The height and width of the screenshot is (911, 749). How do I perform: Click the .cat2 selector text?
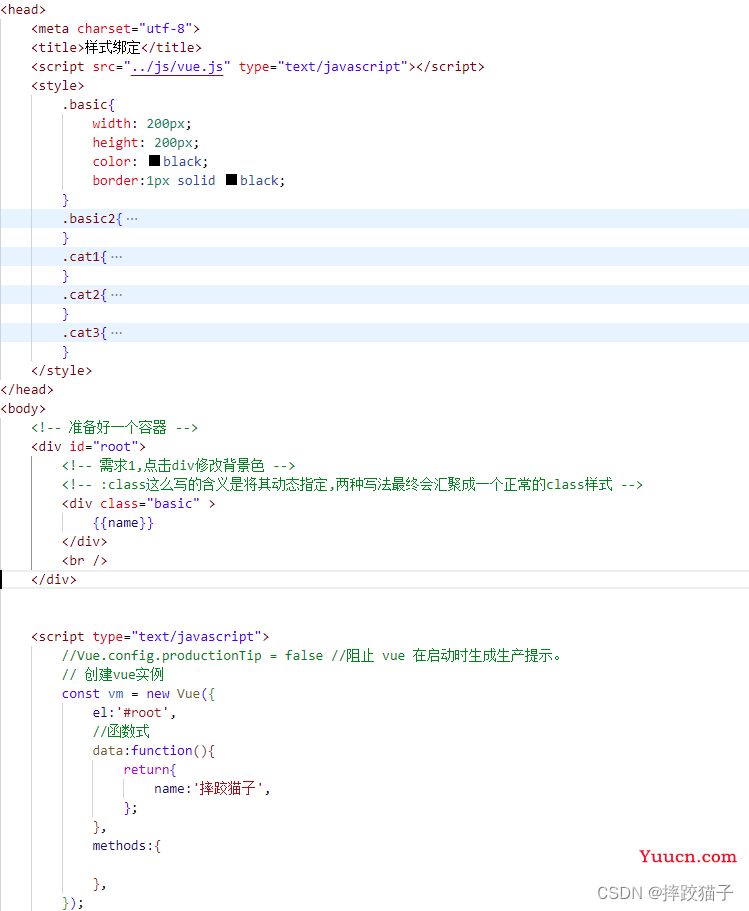pyautogui.click(x=81, y=295)
